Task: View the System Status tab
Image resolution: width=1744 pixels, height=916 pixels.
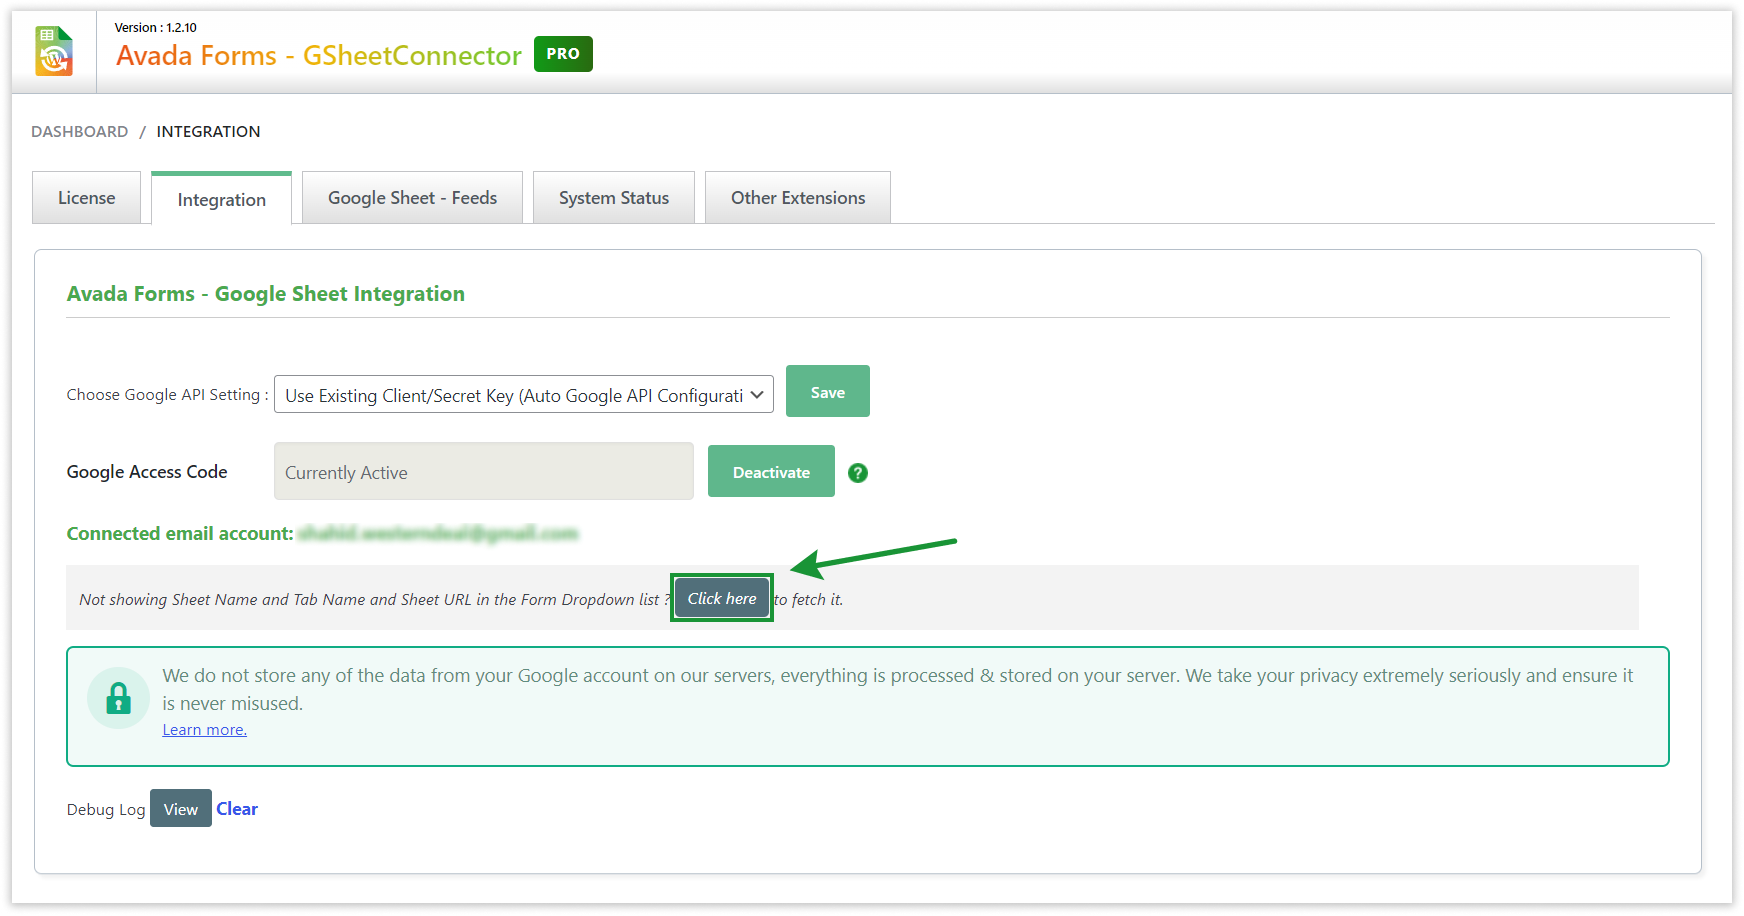Action: (613, 197)
